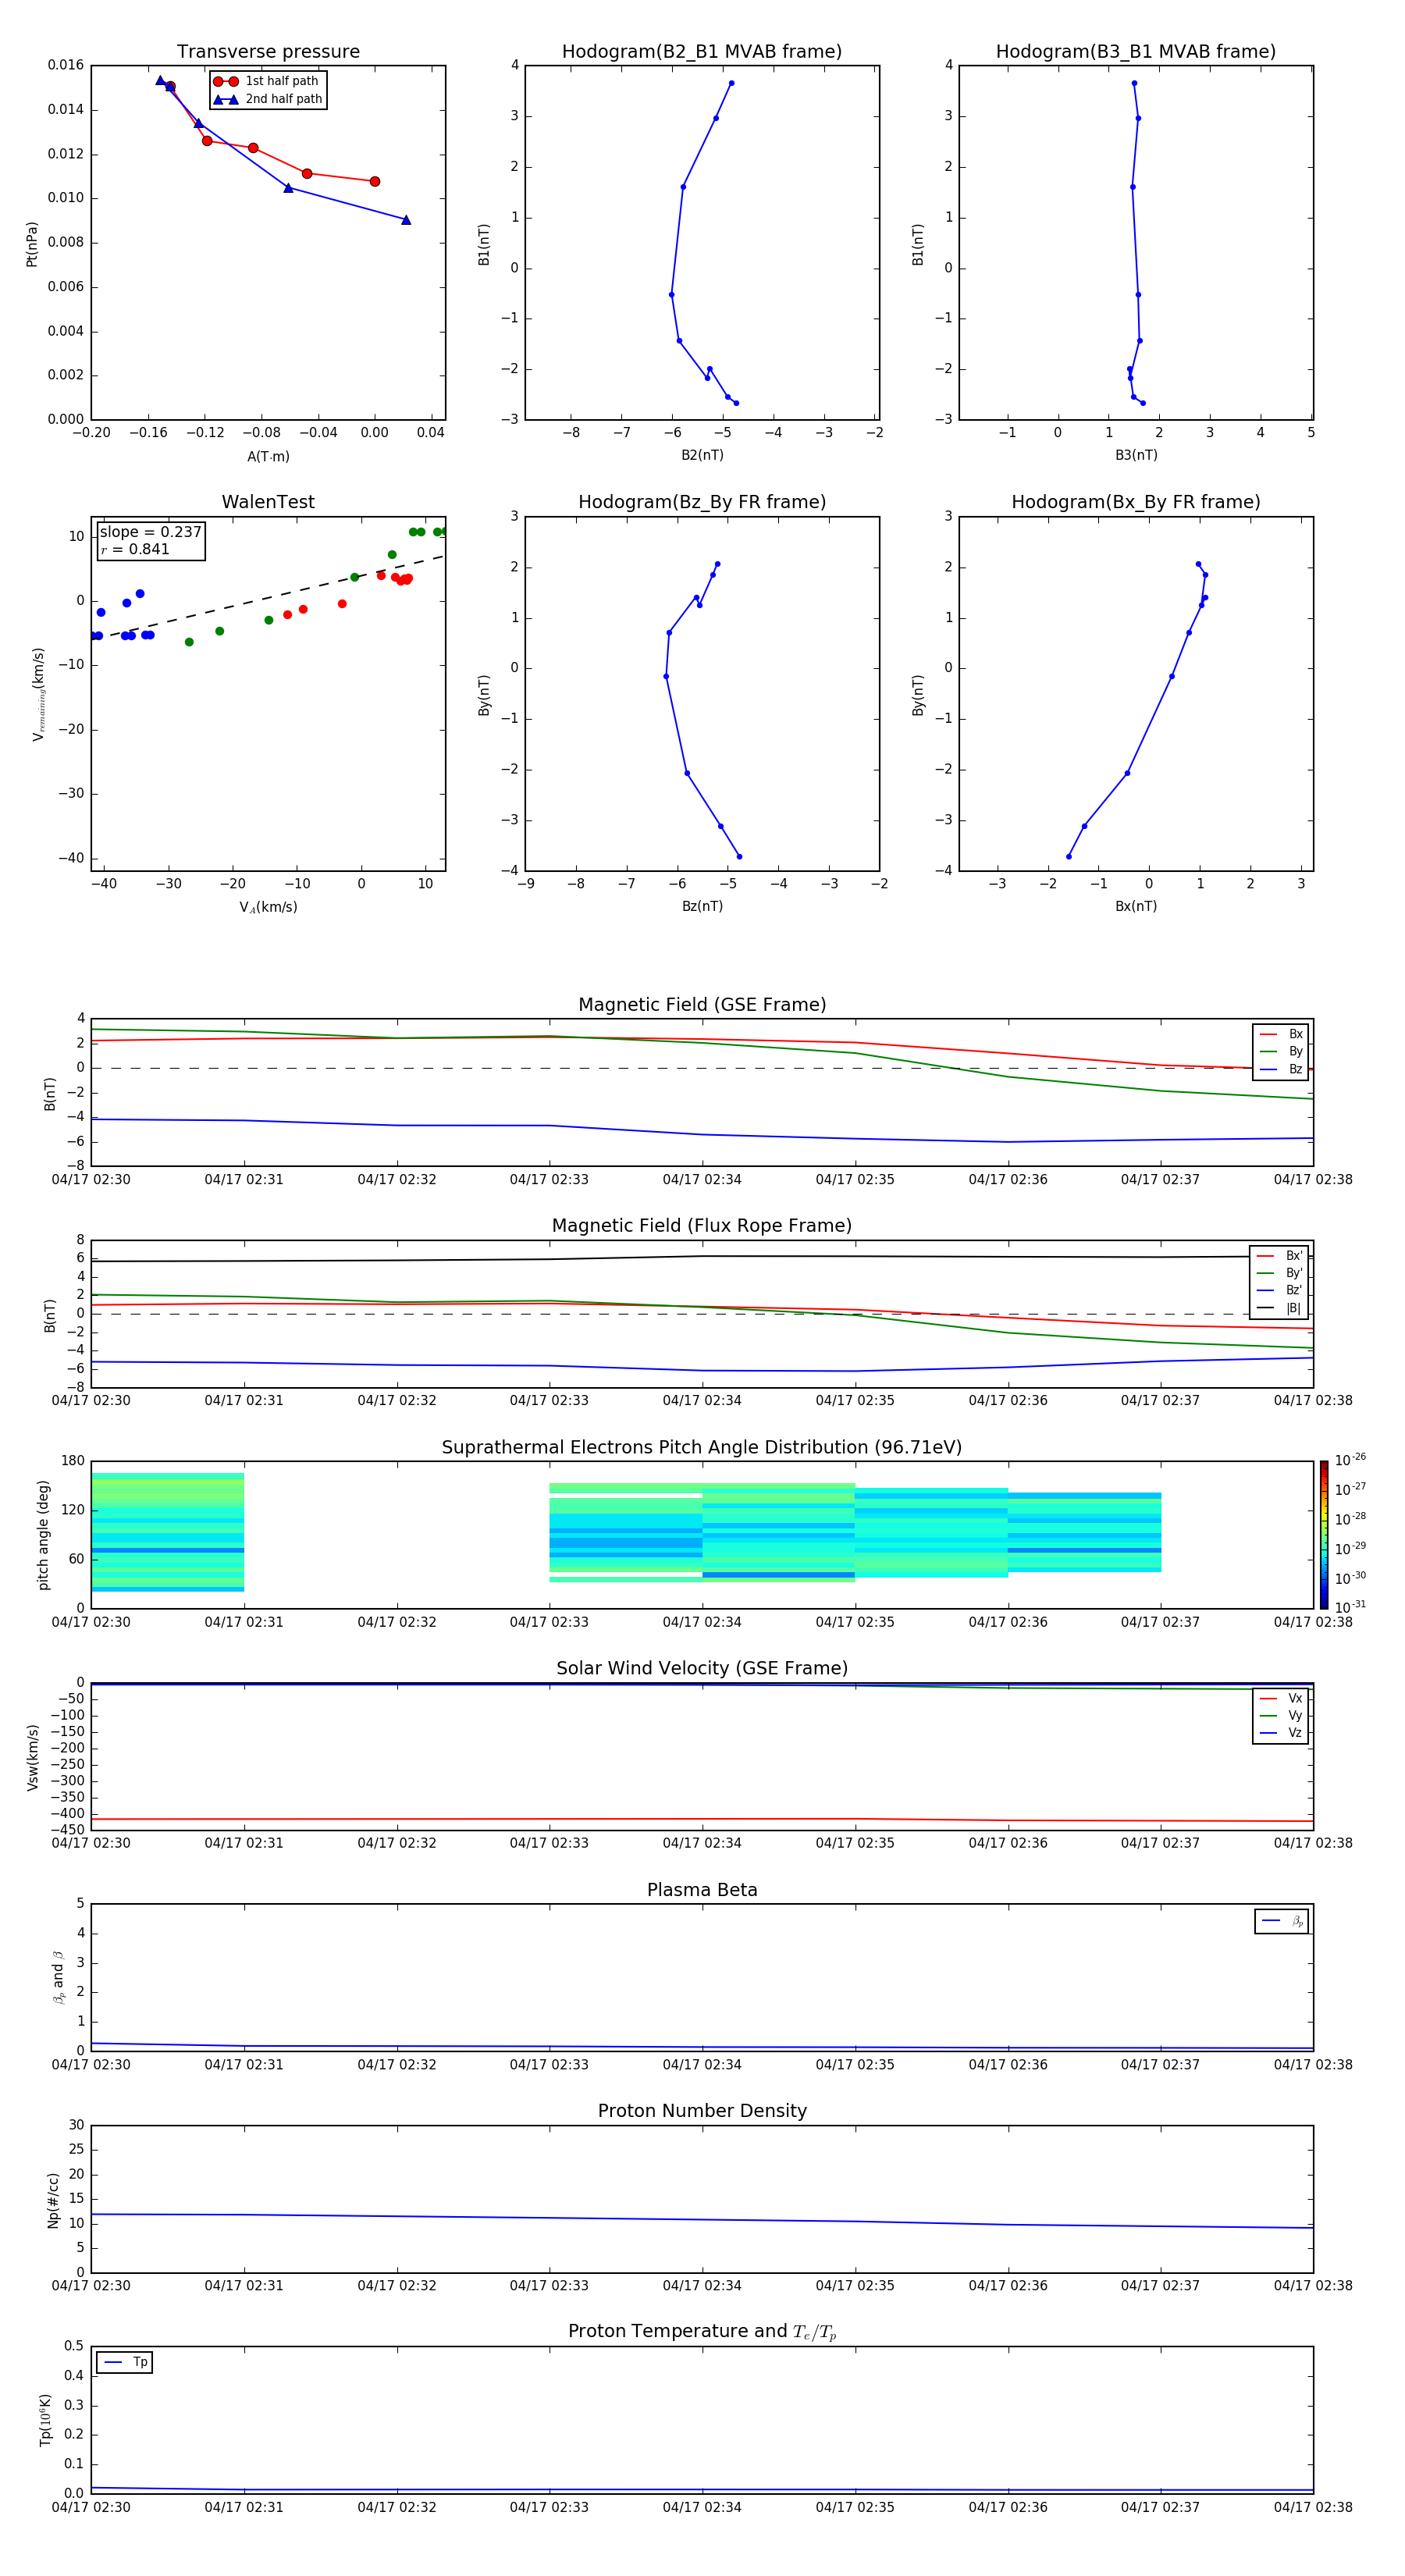Click 'Solar Wind Velocity (GSE Frame)' title

702,1668
